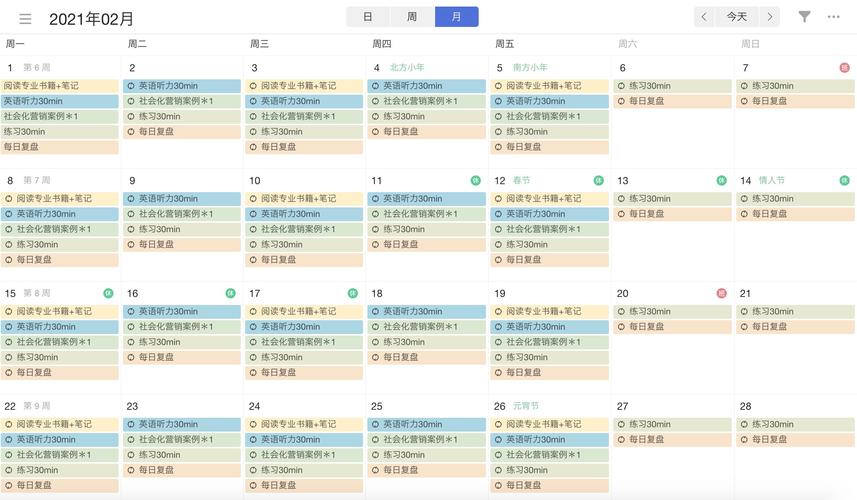Click the green rest badge on February 17
Image resolution: width=857 pixels, height=500 pixels.
pos(353,293)
